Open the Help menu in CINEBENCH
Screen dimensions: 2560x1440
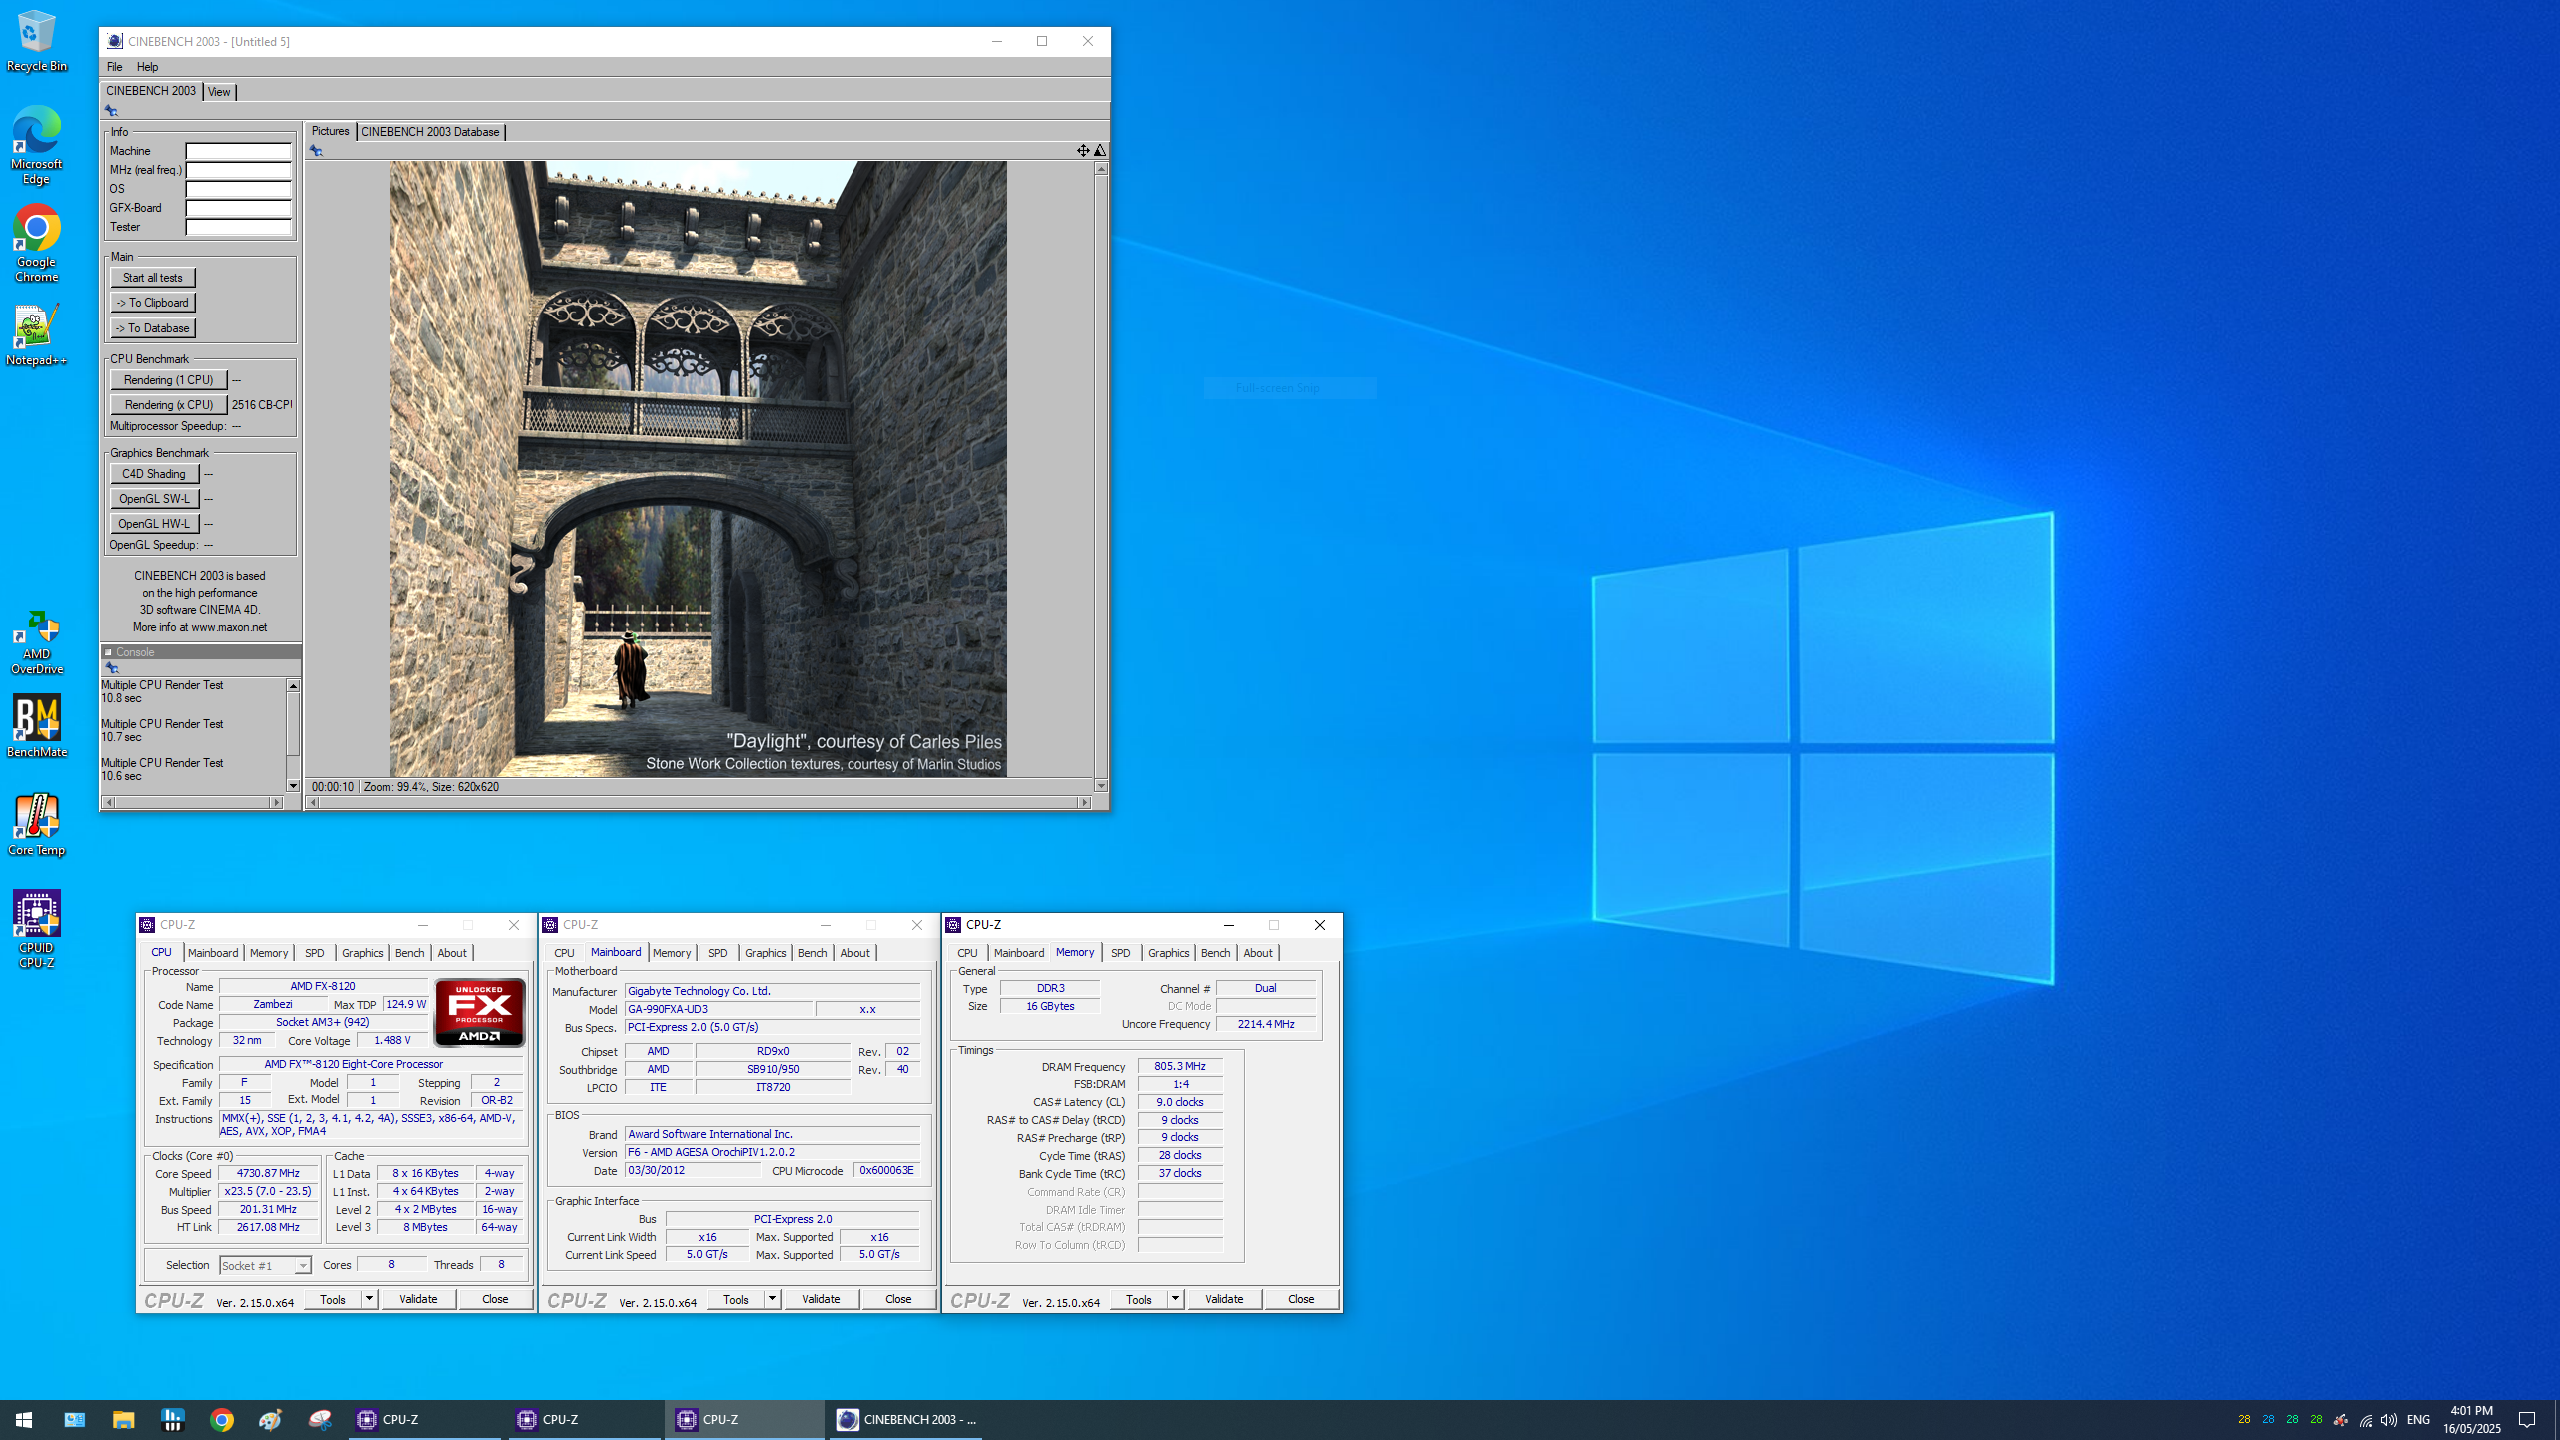(x=147, y=67)
